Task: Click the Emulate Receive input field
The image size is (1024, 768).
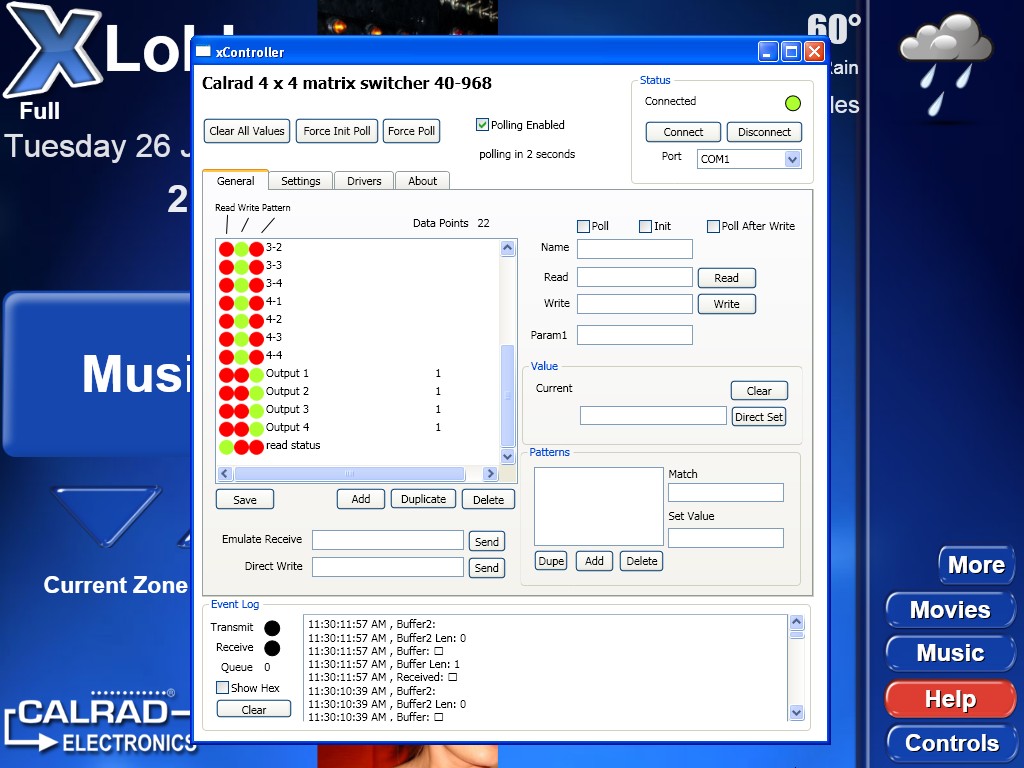Action: [x=388, y=540]
